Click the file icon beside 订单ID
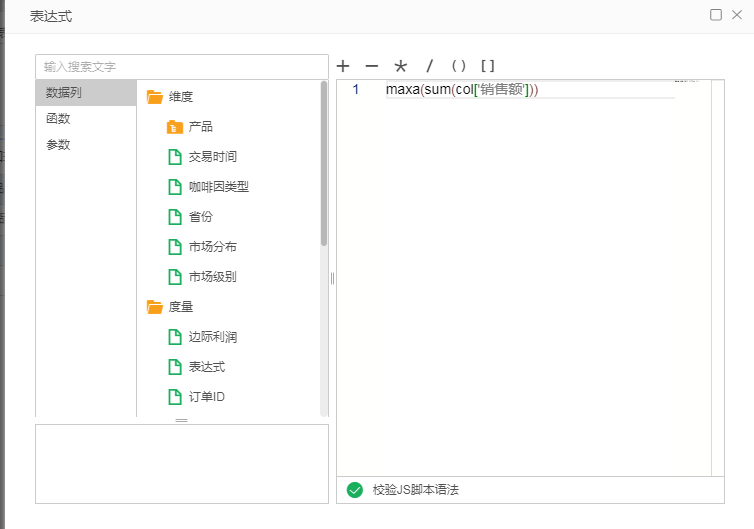 point(175,397)
